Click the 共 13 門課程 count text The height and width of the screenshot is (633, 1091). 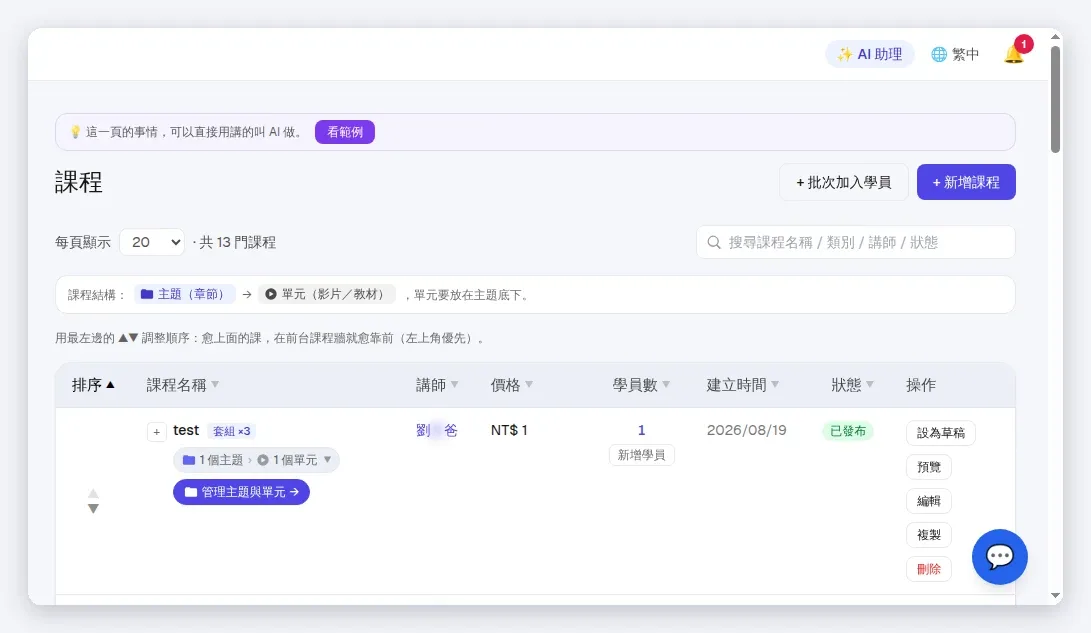point(237,242)
